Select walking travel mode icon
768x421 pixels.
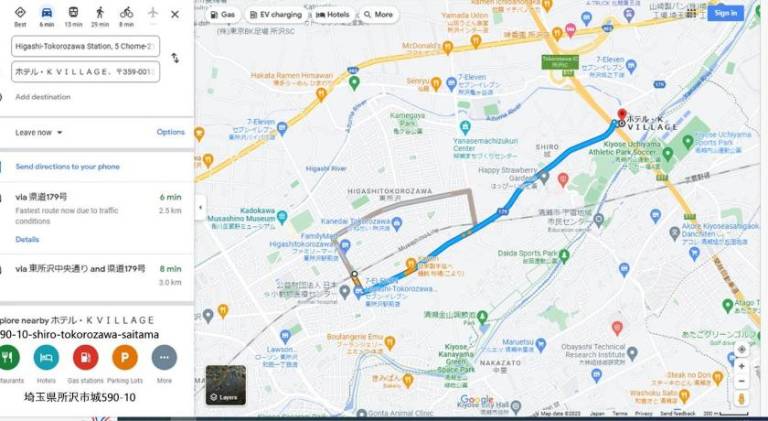coord(100,12)
